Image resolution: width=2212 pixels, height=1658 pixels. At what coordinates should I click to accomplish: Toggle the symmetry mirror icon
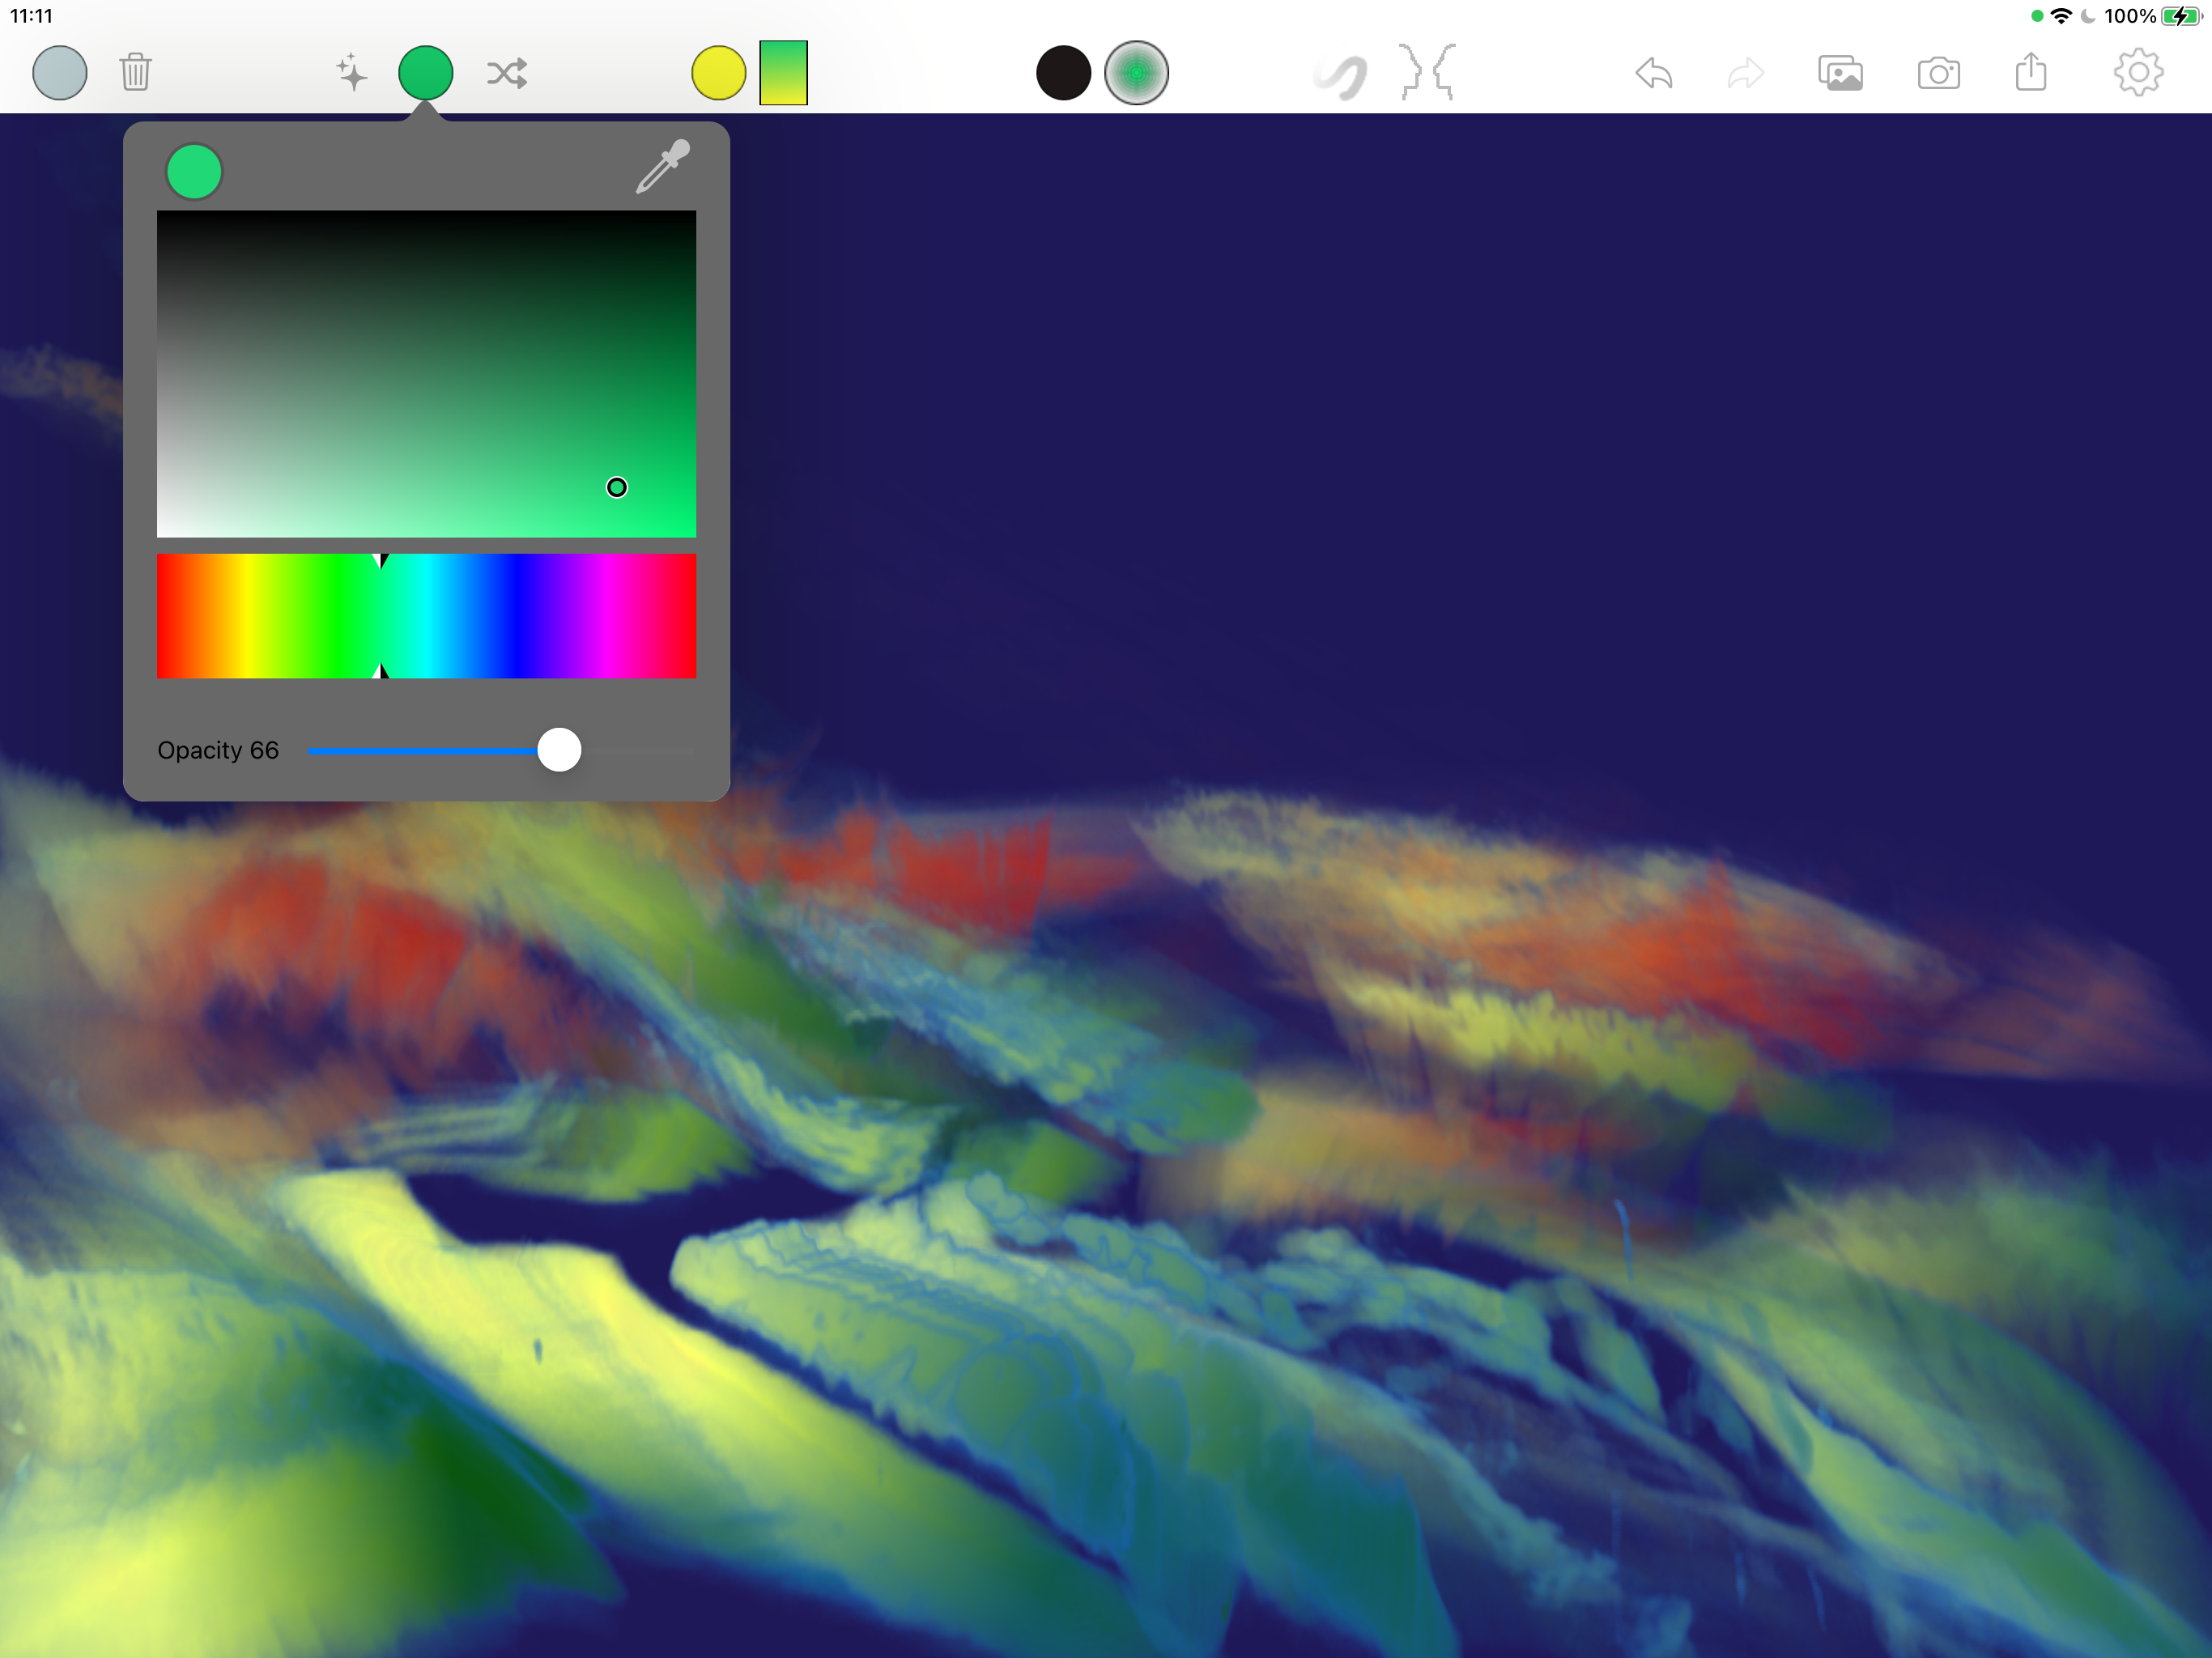pyautogui.click(x=1427, y=73)
